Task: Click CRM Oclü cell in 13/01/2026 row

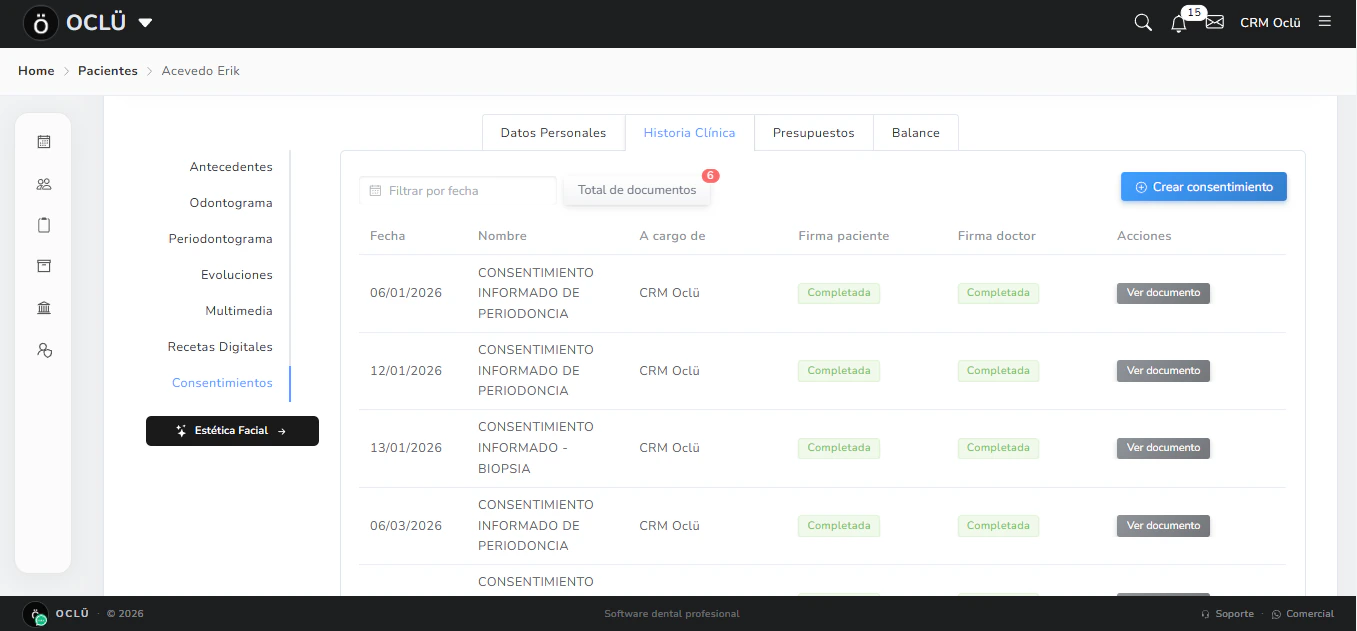Action: click(x=670, y=448)
